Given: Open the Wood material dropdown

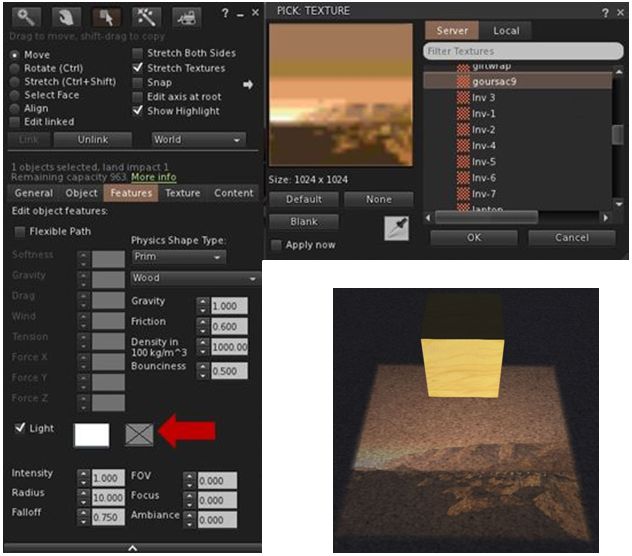Looking at the screenshot, I should (x=195, y=278).
